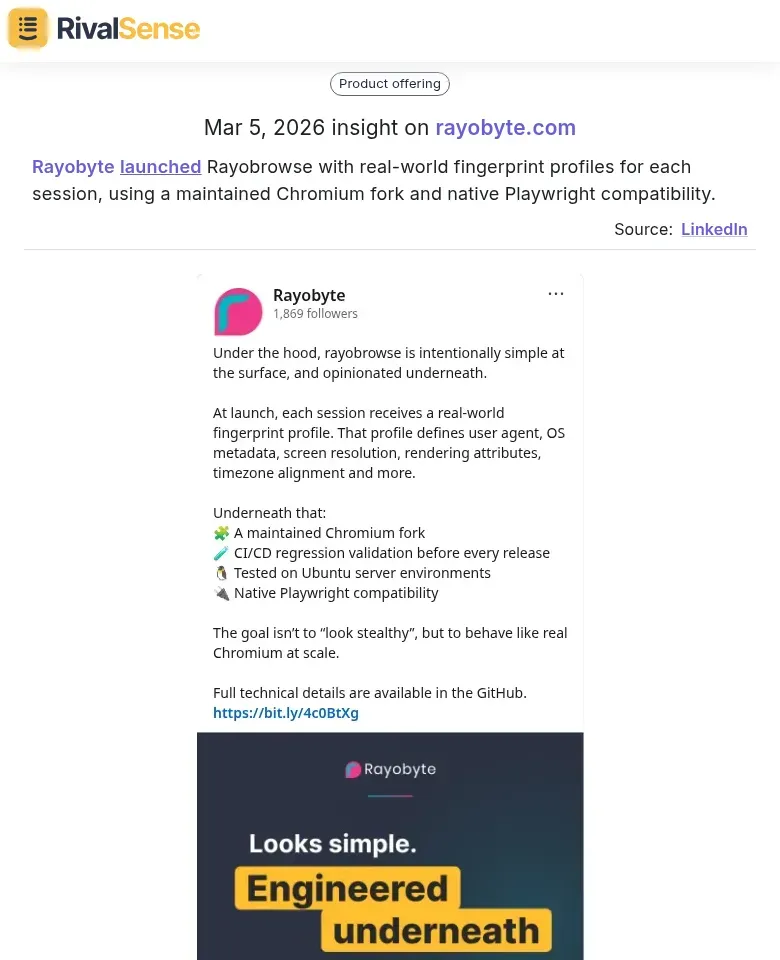Click the 1,869 followers count
This screenshot has width=780, height=960.
tap(315, 313)
